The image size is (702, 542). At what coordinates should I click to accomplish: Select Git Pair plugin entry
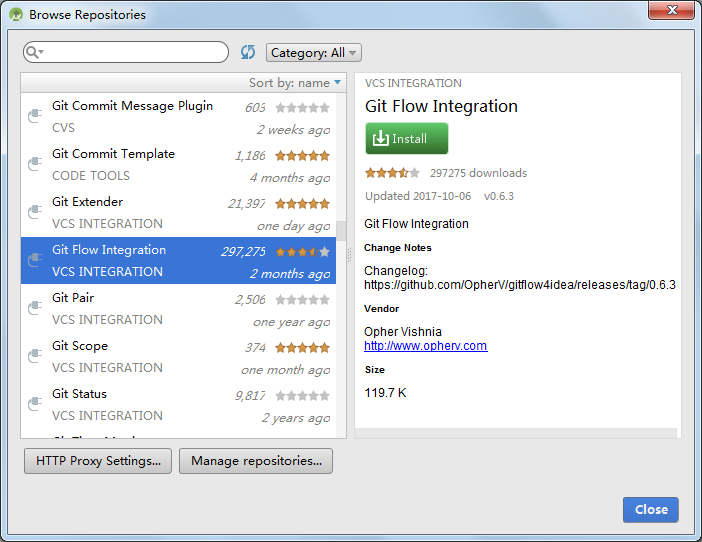coord(178,309)
